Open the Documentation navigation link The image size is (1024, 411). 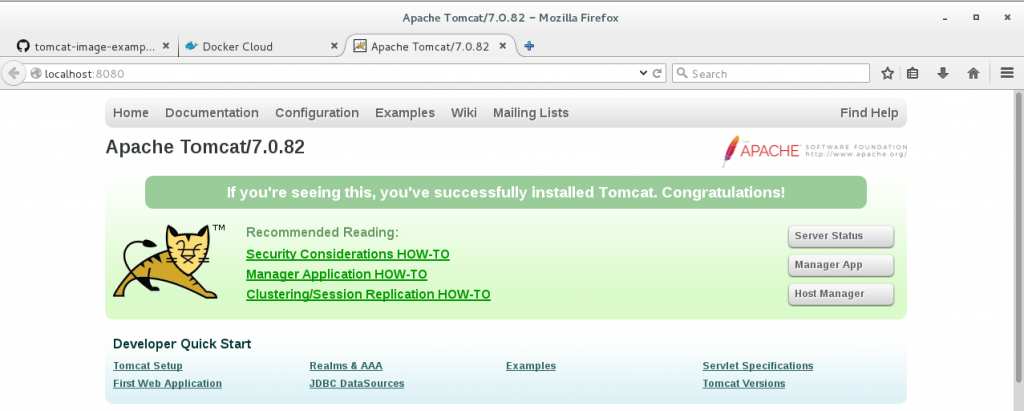point(212,113)
